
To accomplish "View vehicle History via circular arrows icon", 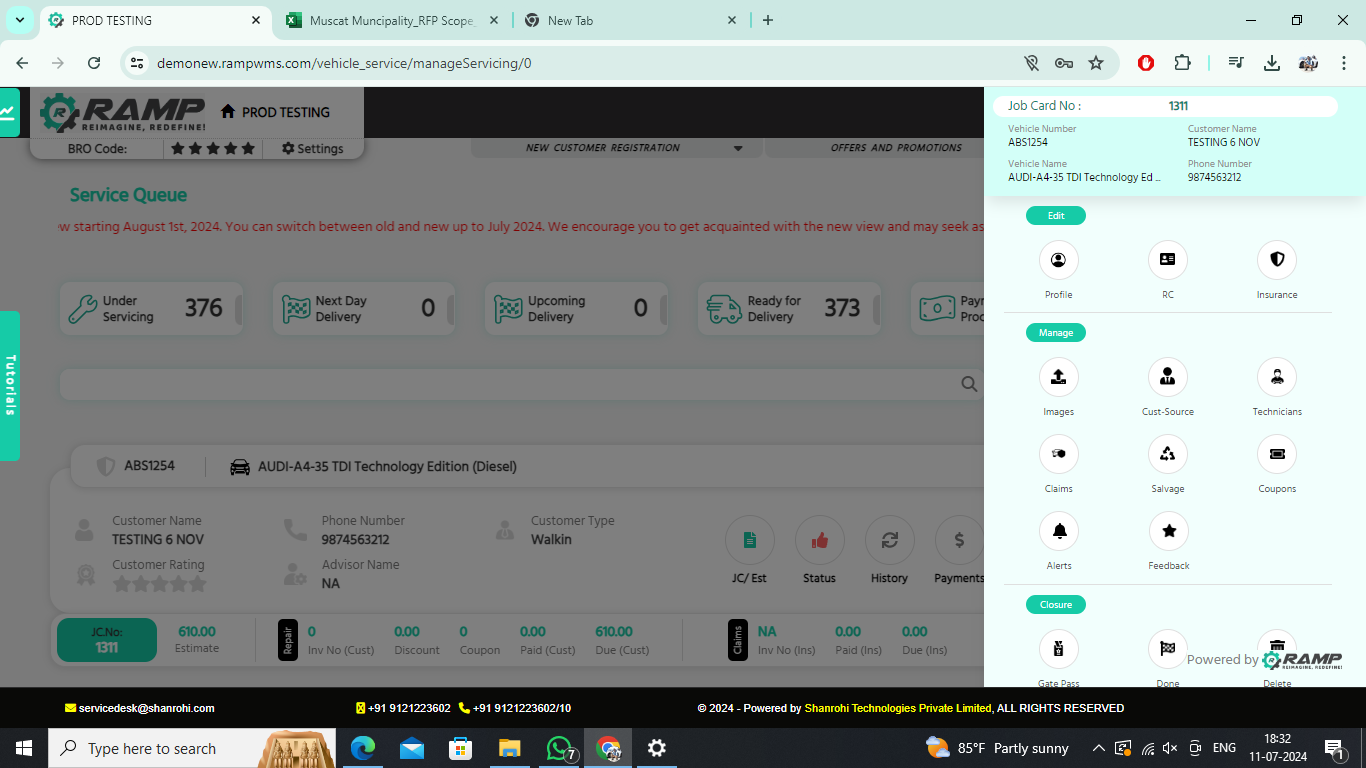I will 889,542.
